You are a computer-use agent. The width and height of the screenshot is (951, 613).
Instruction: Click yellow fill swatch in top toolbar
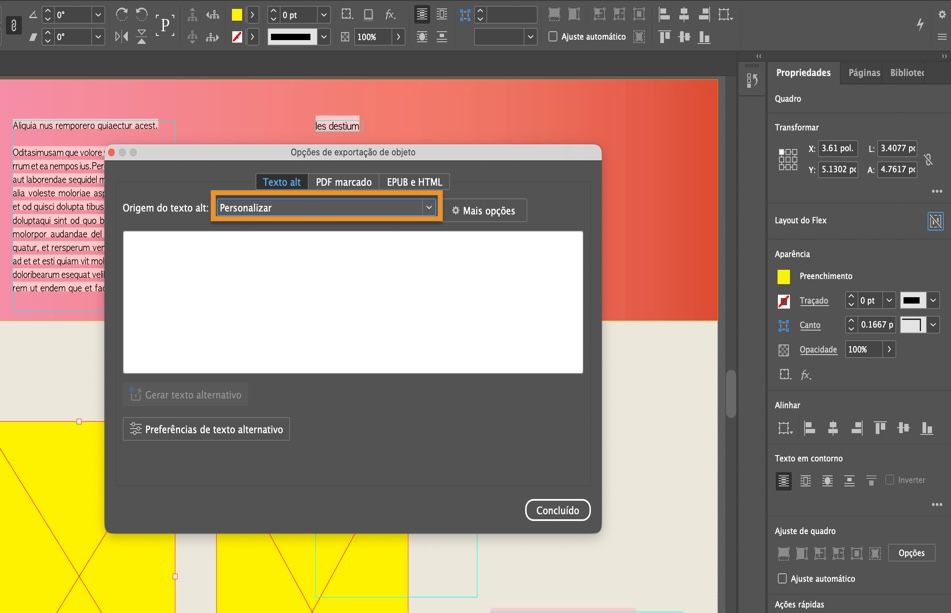pos(237,15)
